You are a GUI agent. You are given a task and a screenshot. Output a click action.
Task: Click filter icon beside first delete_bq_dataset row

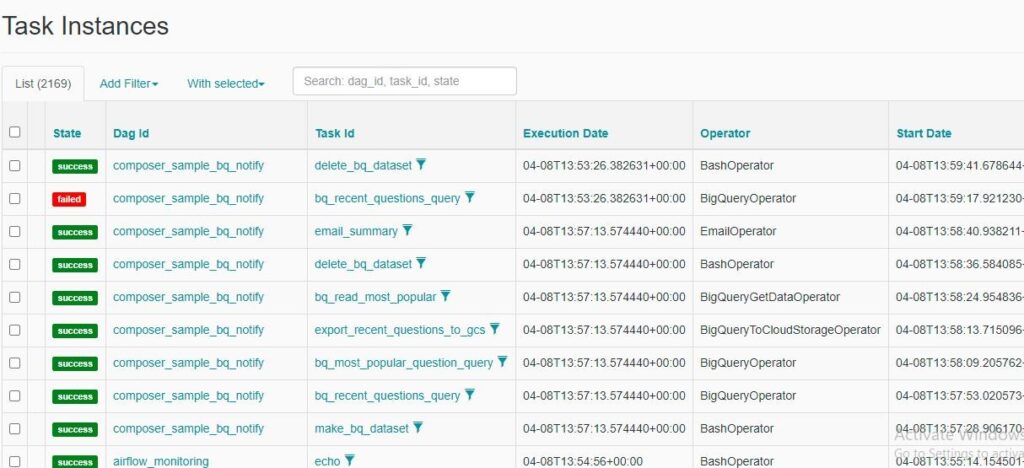(421, 165)
